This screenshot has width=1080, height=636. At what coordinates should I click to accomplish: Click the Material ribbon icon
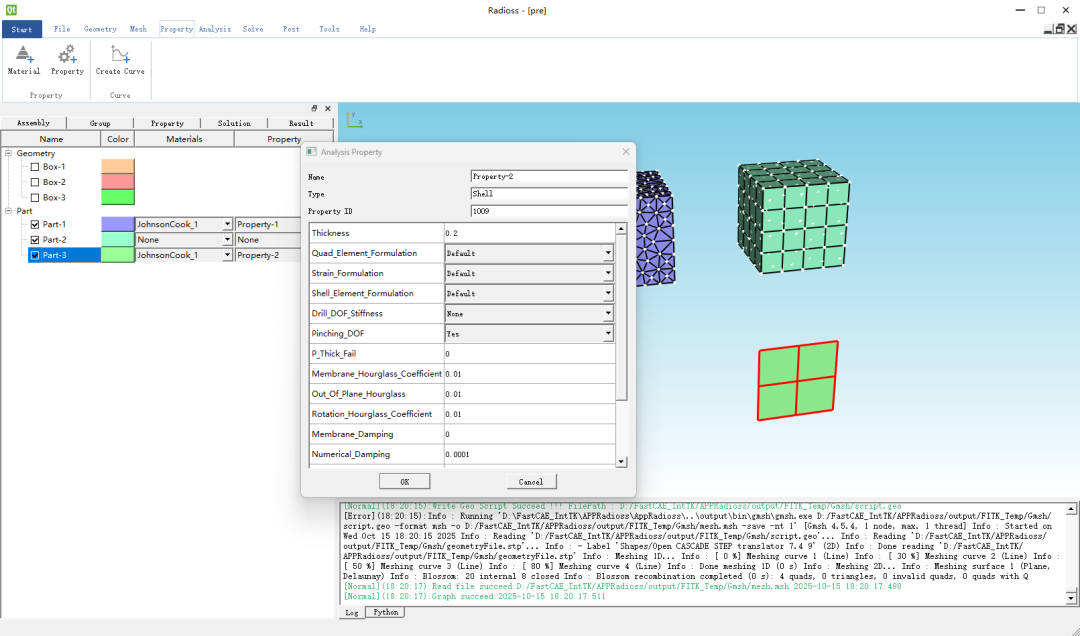pos(23,60)
